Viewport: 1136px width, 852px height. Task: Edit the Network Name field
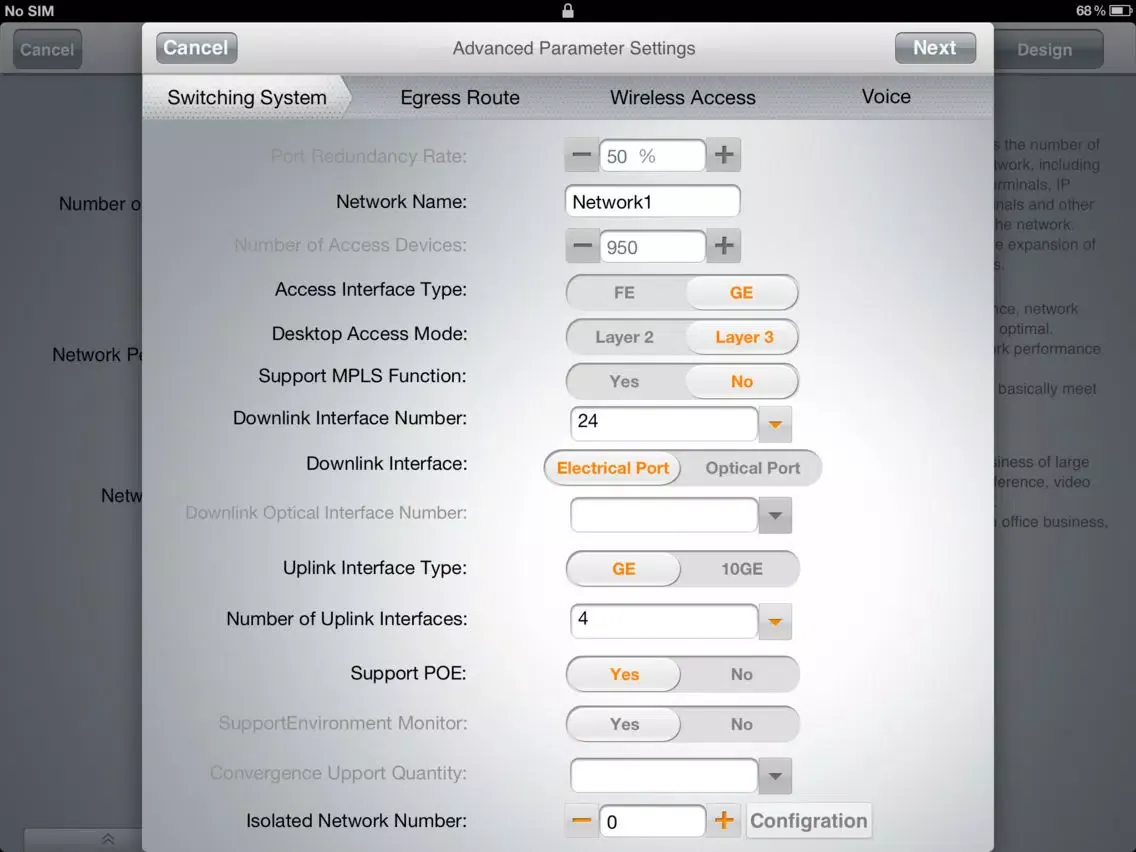click(x=652, y=201)
